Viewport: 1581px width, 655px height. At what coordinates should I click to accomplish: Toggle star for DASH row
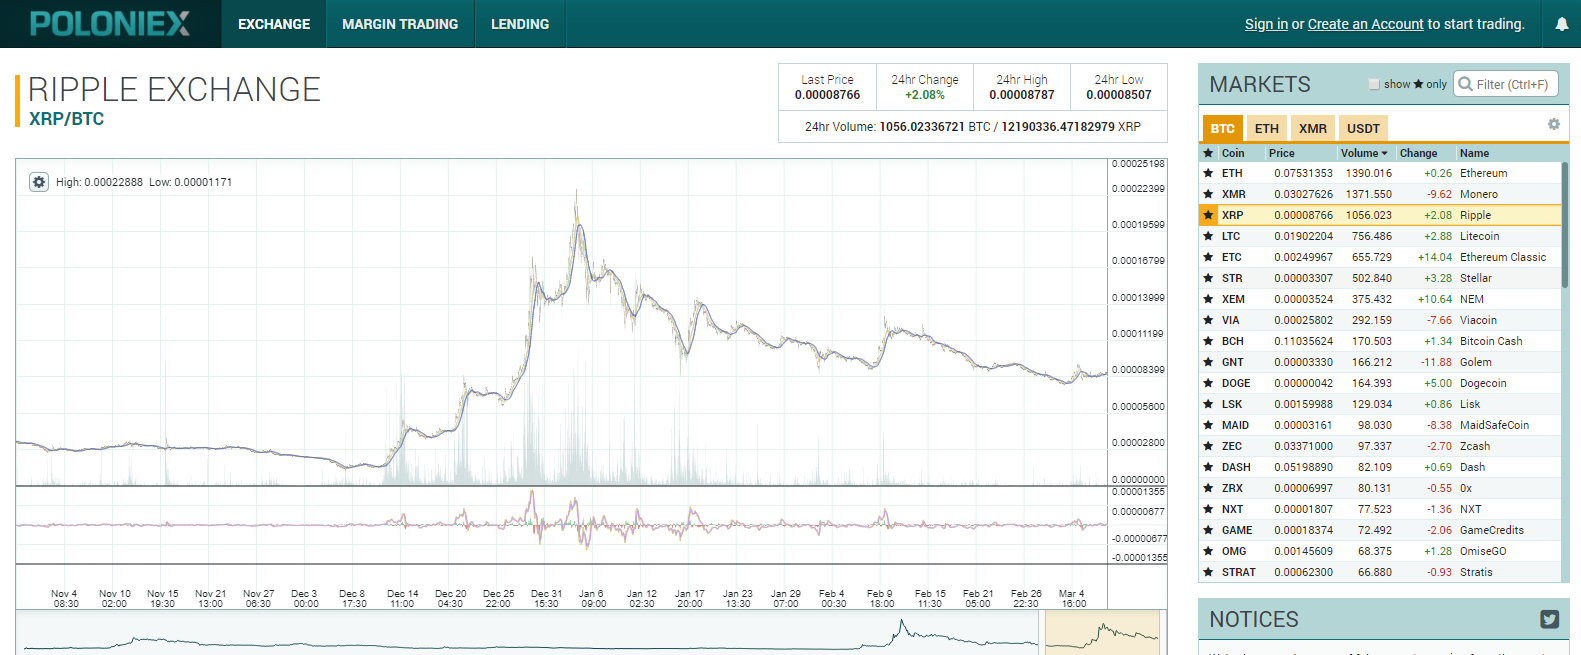click(x=1208, y=467)
